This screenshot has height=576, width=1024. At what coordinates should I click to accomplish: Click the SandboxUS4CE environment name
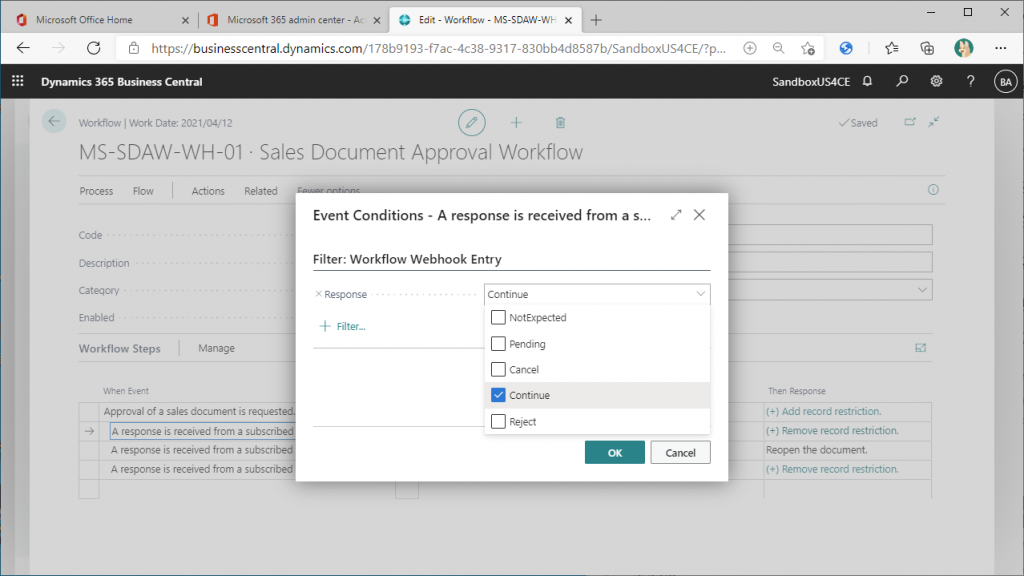811,82
